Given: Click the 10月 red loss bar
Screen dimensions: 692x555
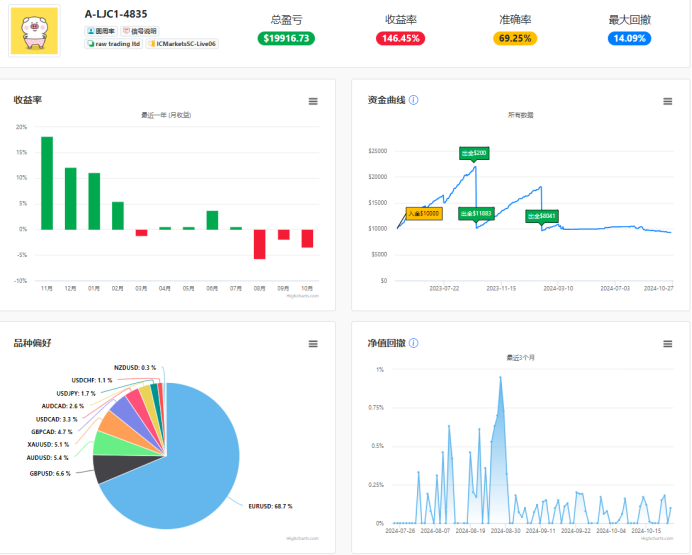Looking at the screenshot, I should pos(307,238).
